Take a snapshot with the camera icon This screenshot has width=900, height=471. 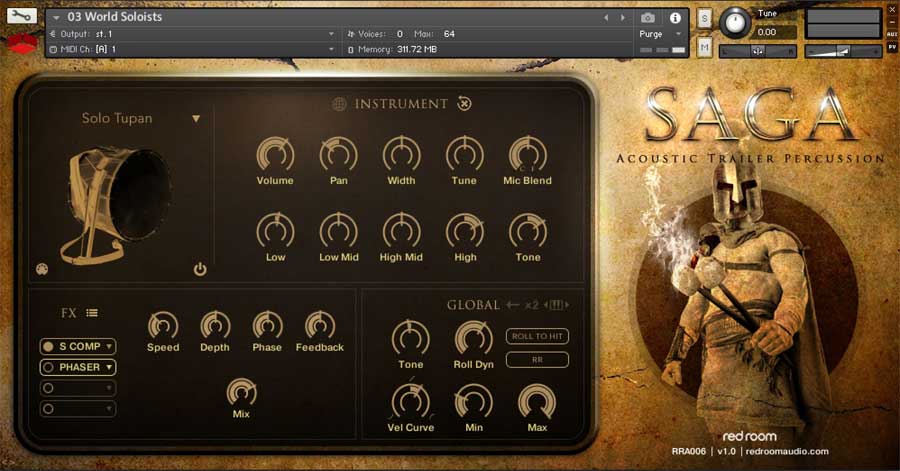coord(647,18)
